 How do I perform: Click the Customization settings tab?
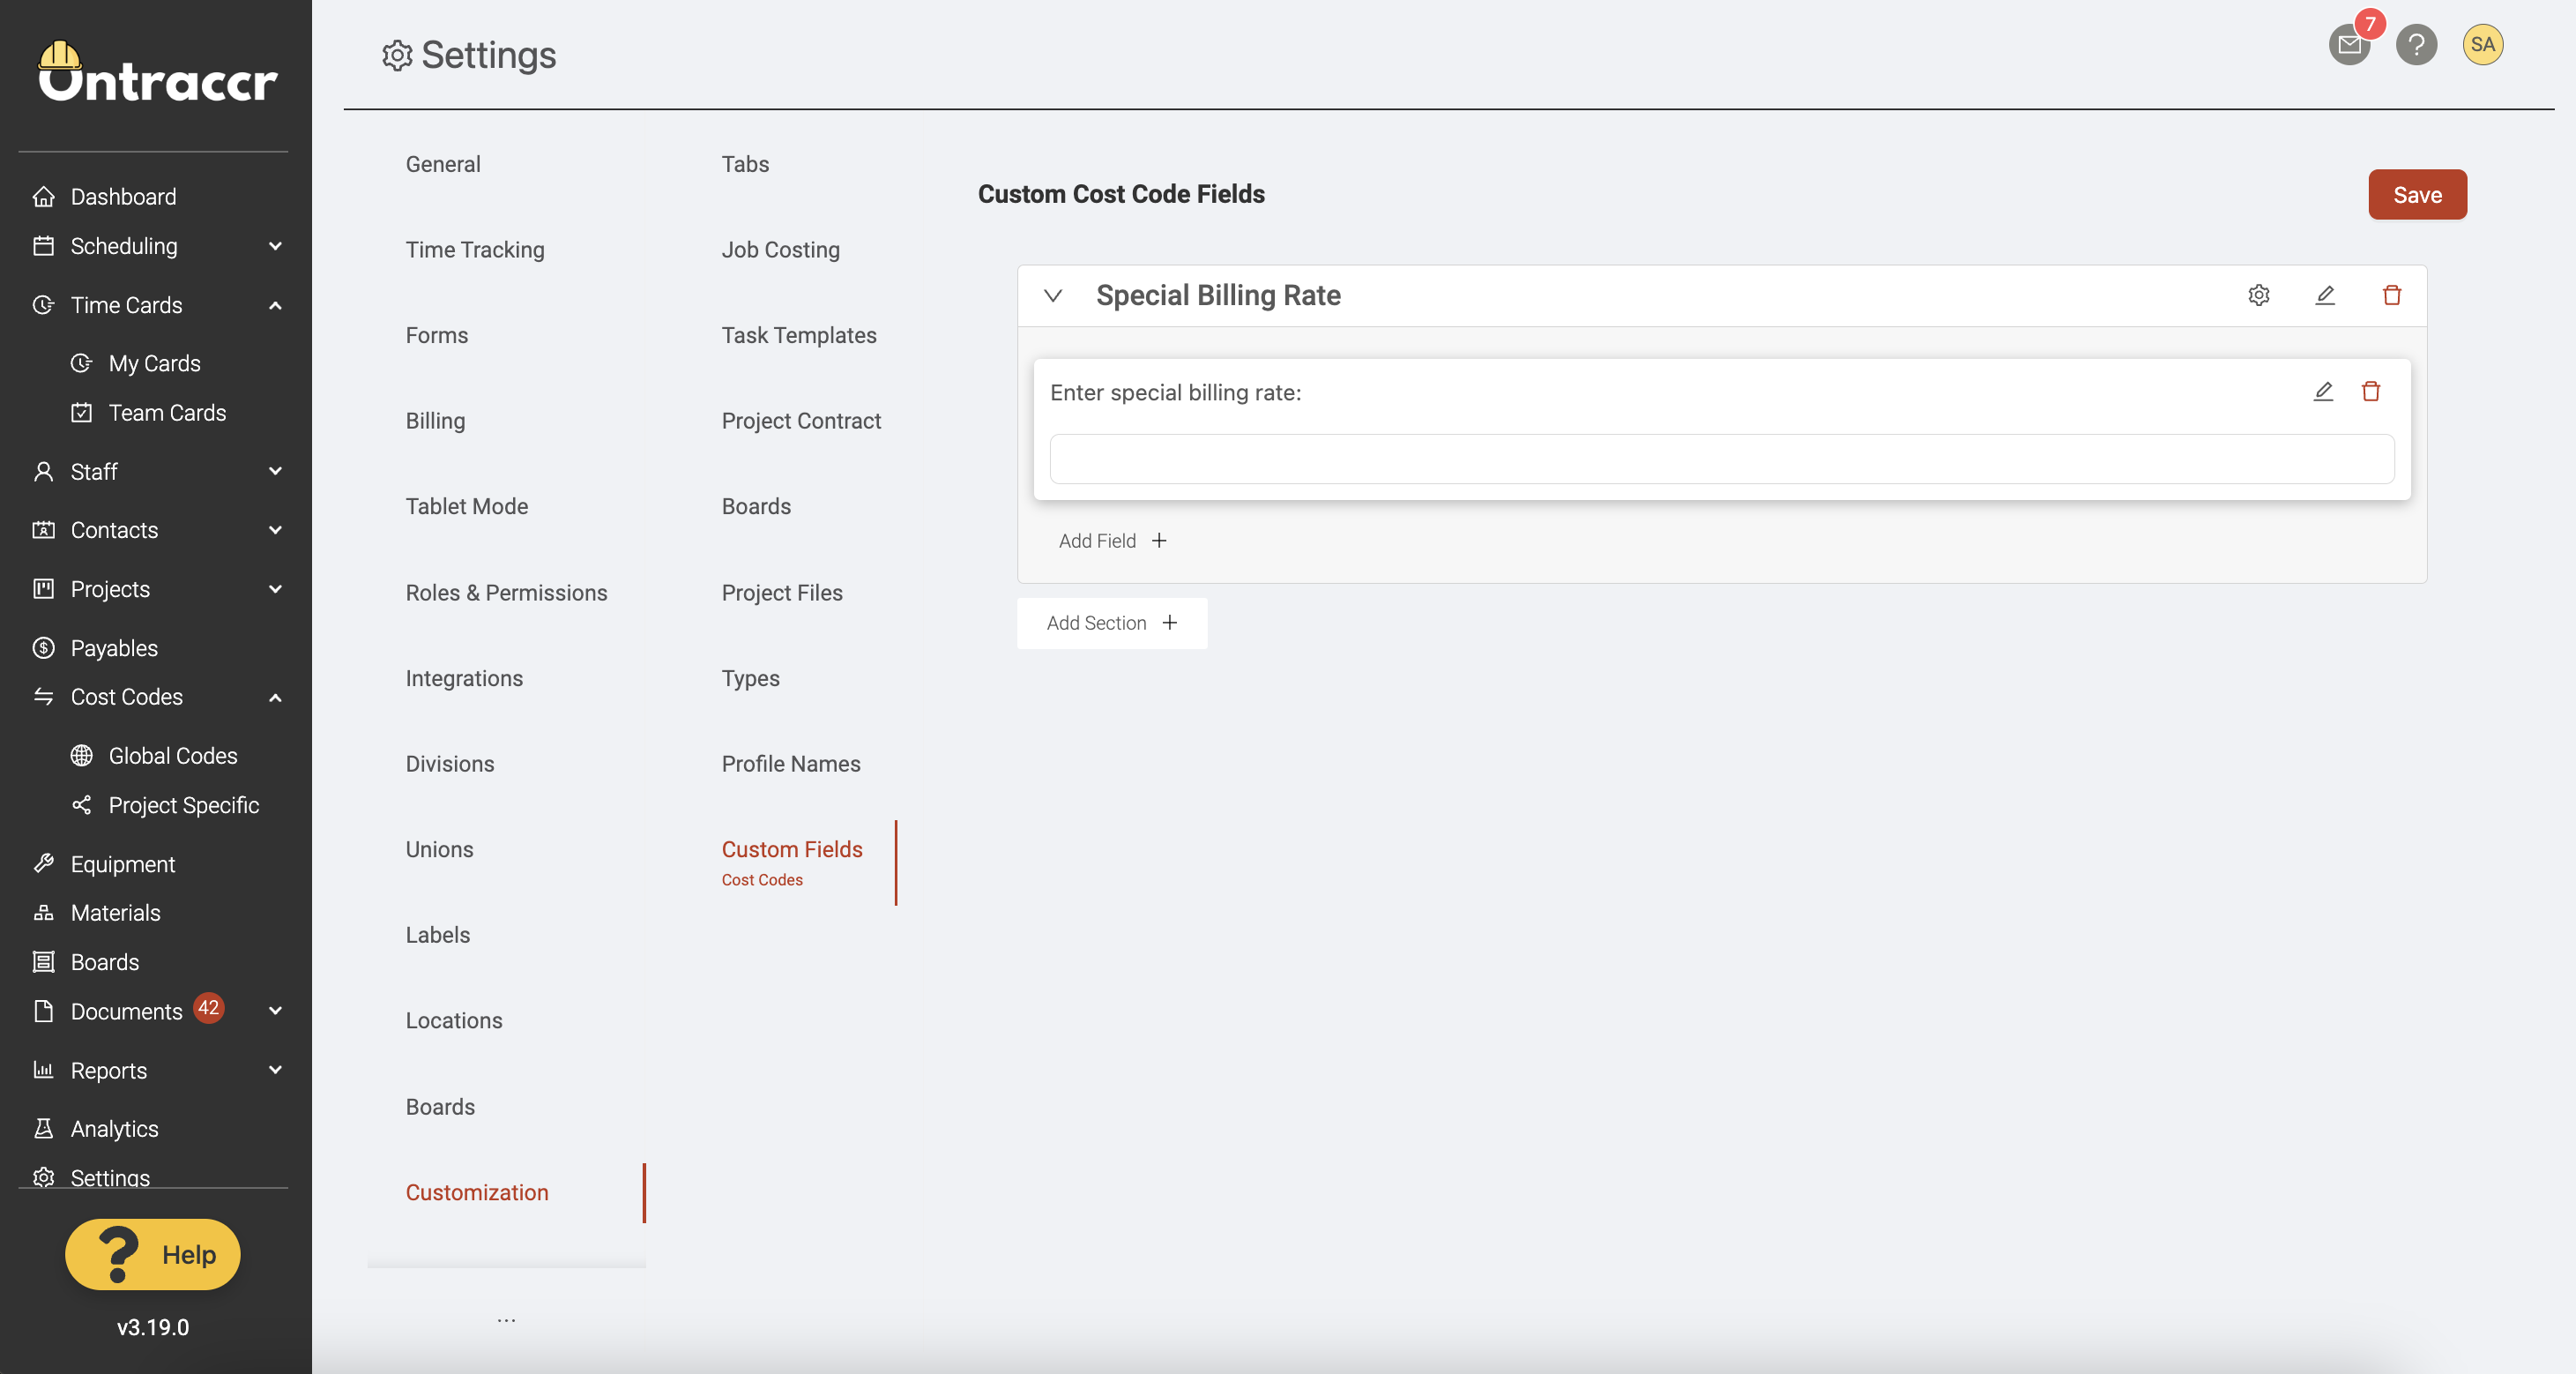[477, 1193]
